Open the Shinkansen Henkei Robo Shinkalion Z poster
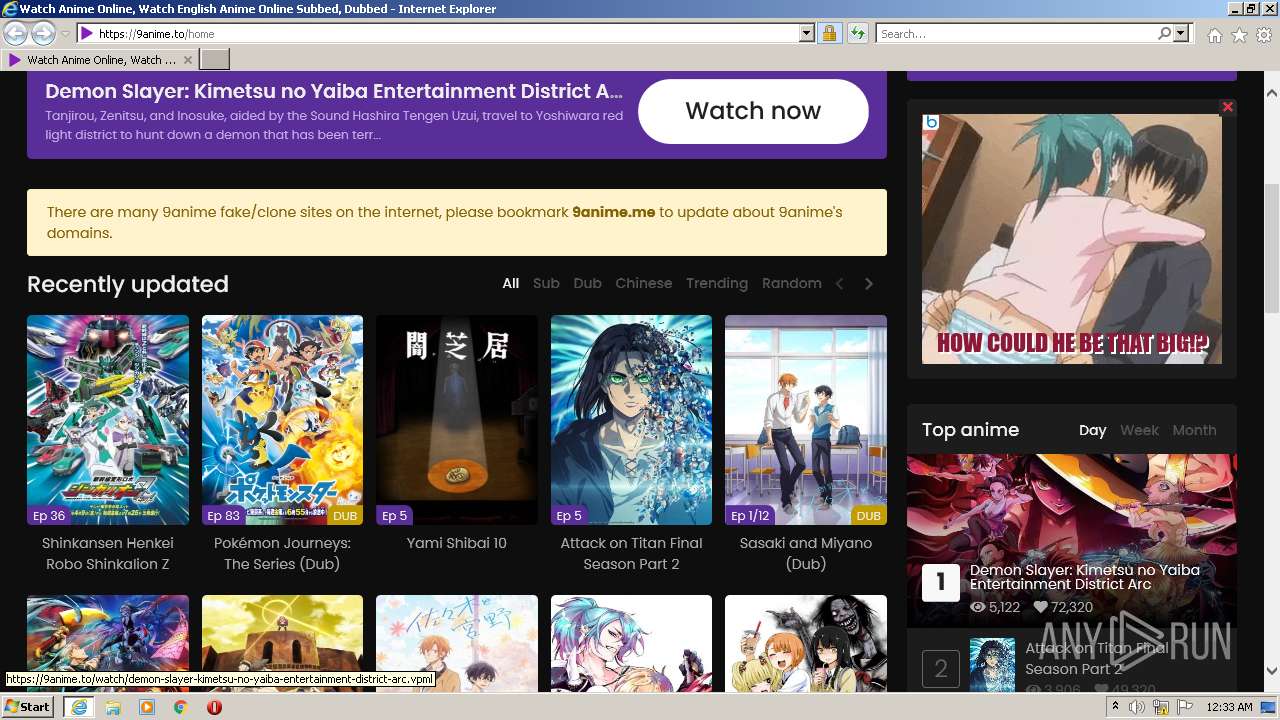This screenshot has height=720, width=1280. click(x=108, y=420)
